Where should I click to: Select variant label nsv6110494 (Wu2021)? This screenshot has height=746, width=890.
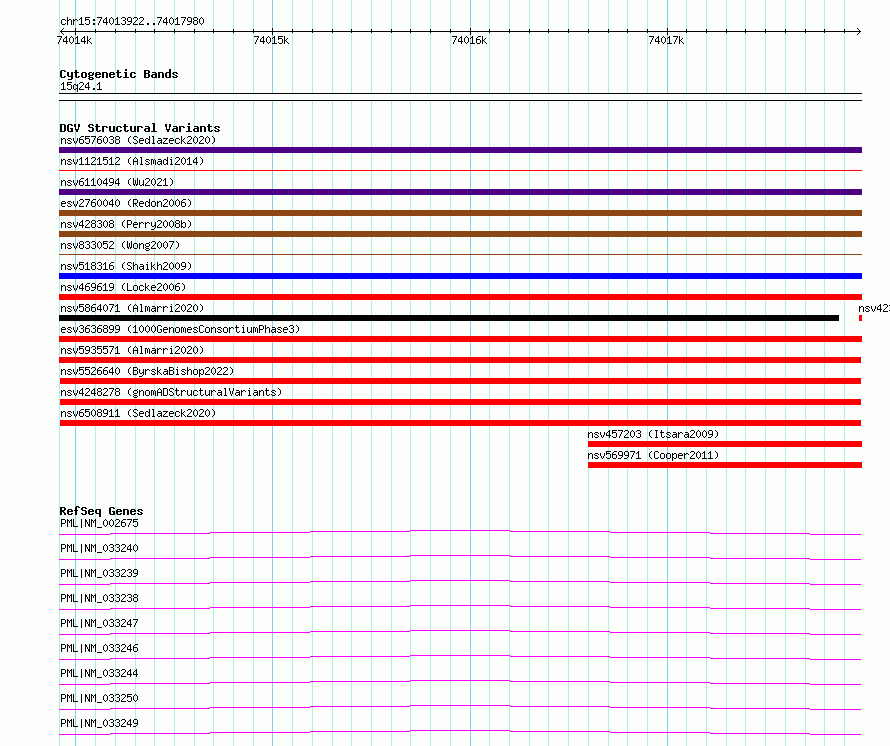pos(117,182)
